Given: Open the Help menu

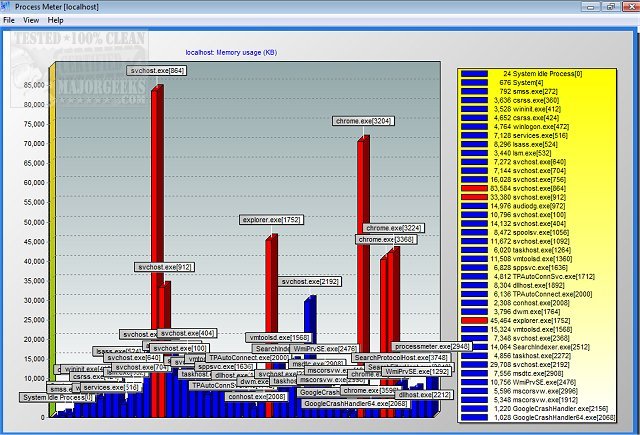Looking at the screenshot, I should point(55,20).
